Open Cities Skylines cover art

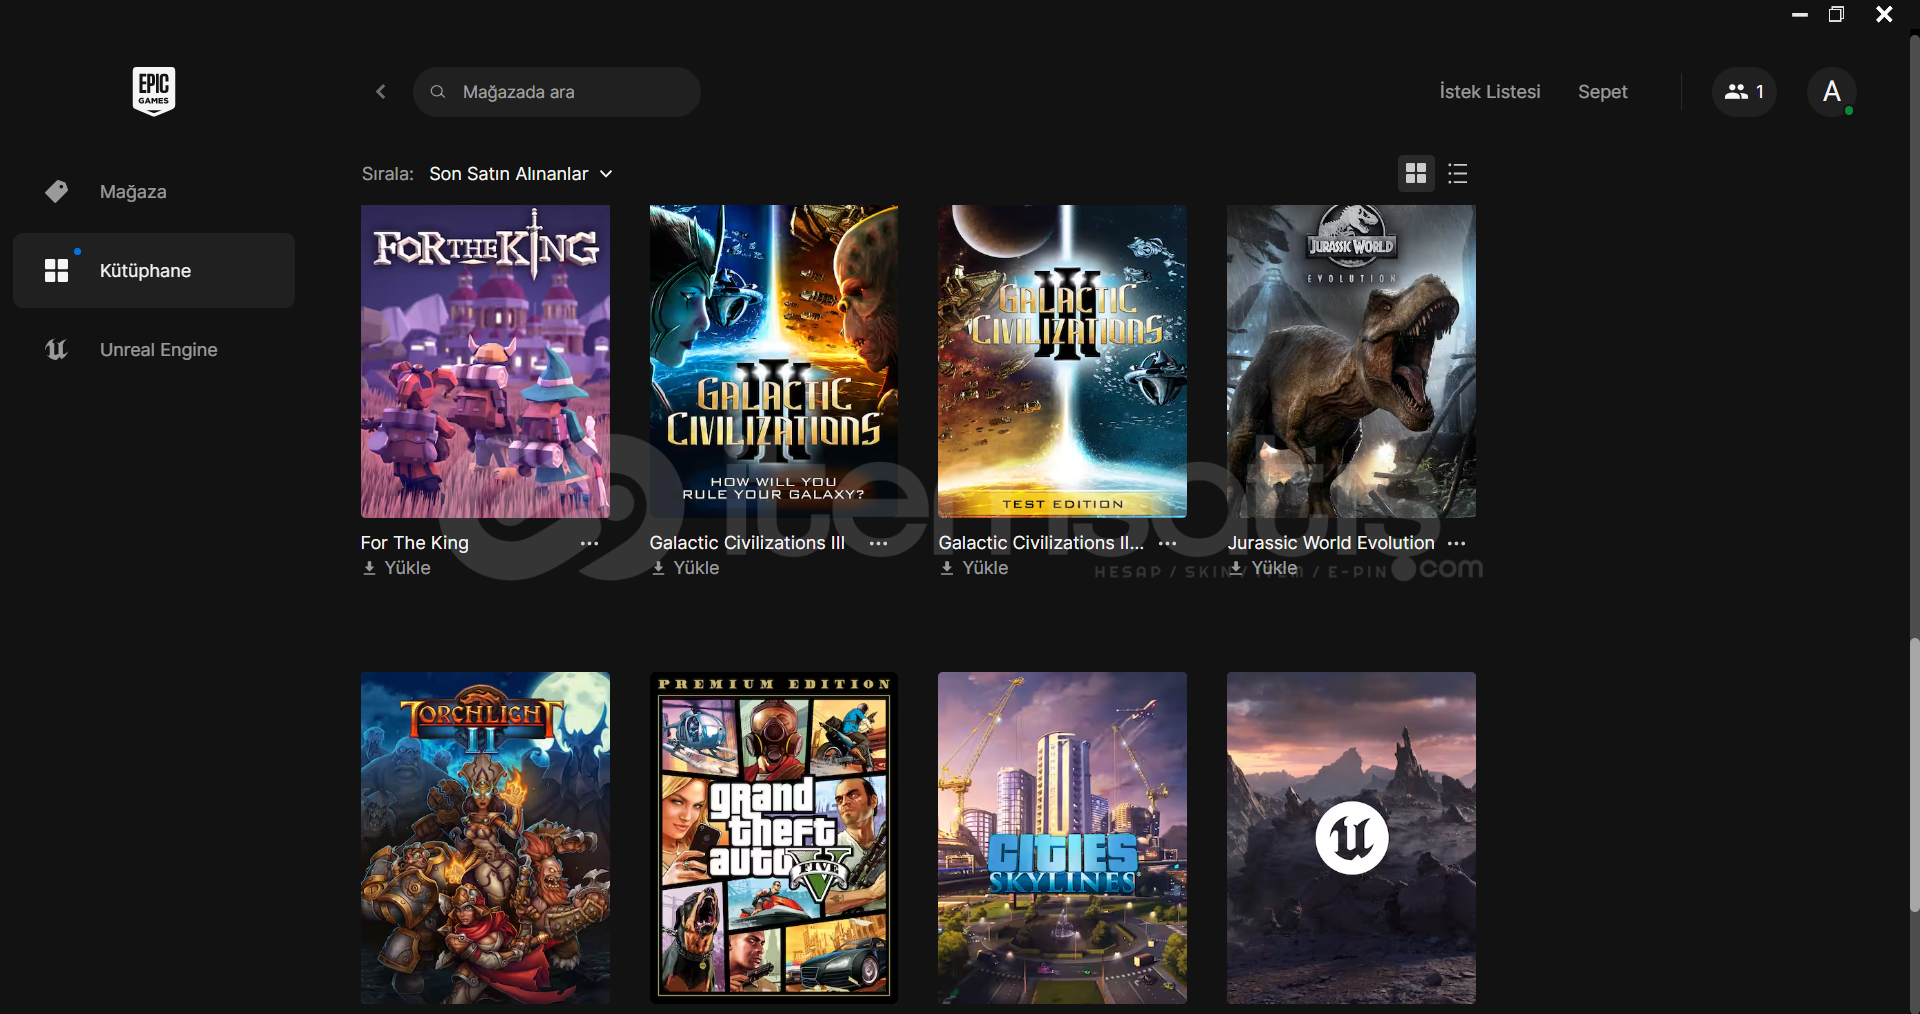point(1062,838)
